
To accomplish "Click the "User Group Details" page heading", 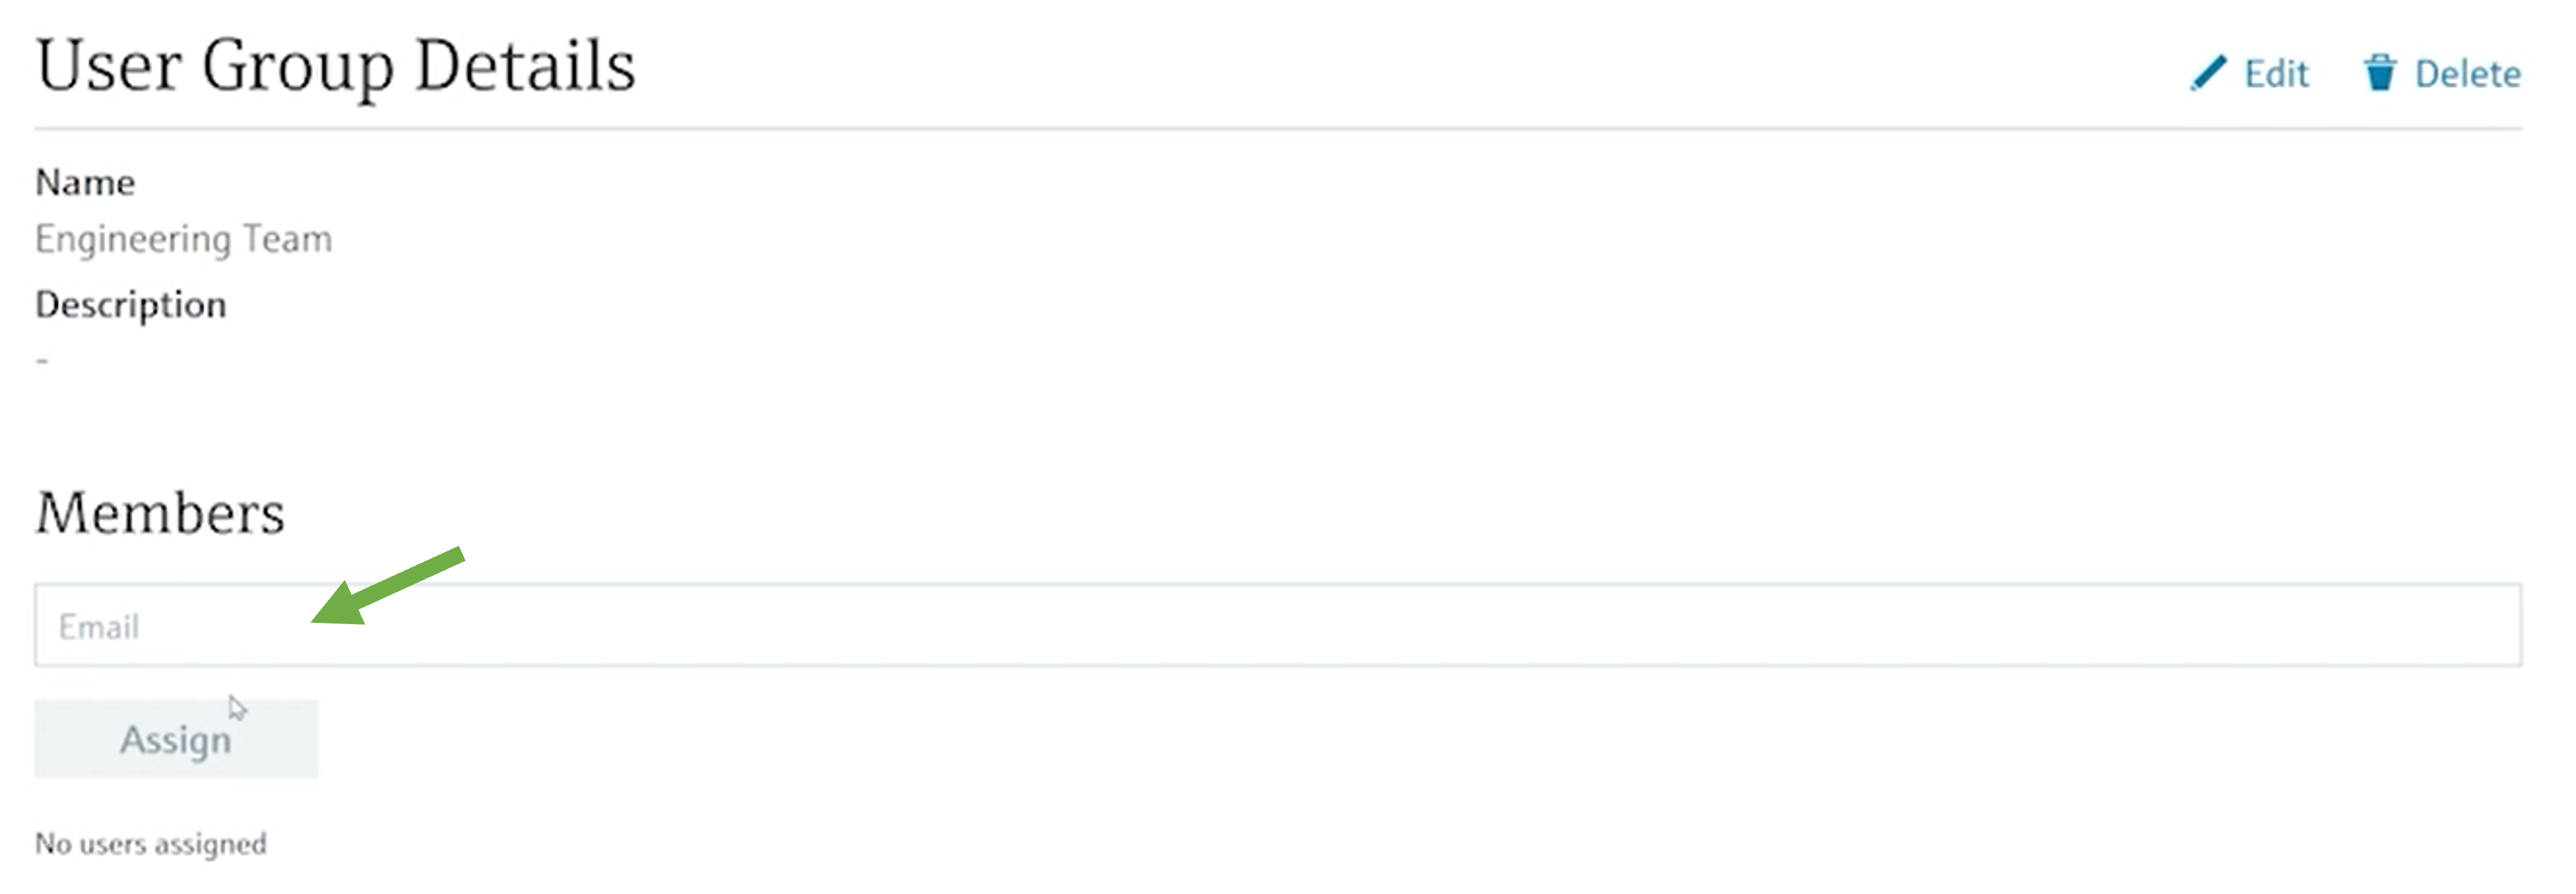I will (335, 66).
